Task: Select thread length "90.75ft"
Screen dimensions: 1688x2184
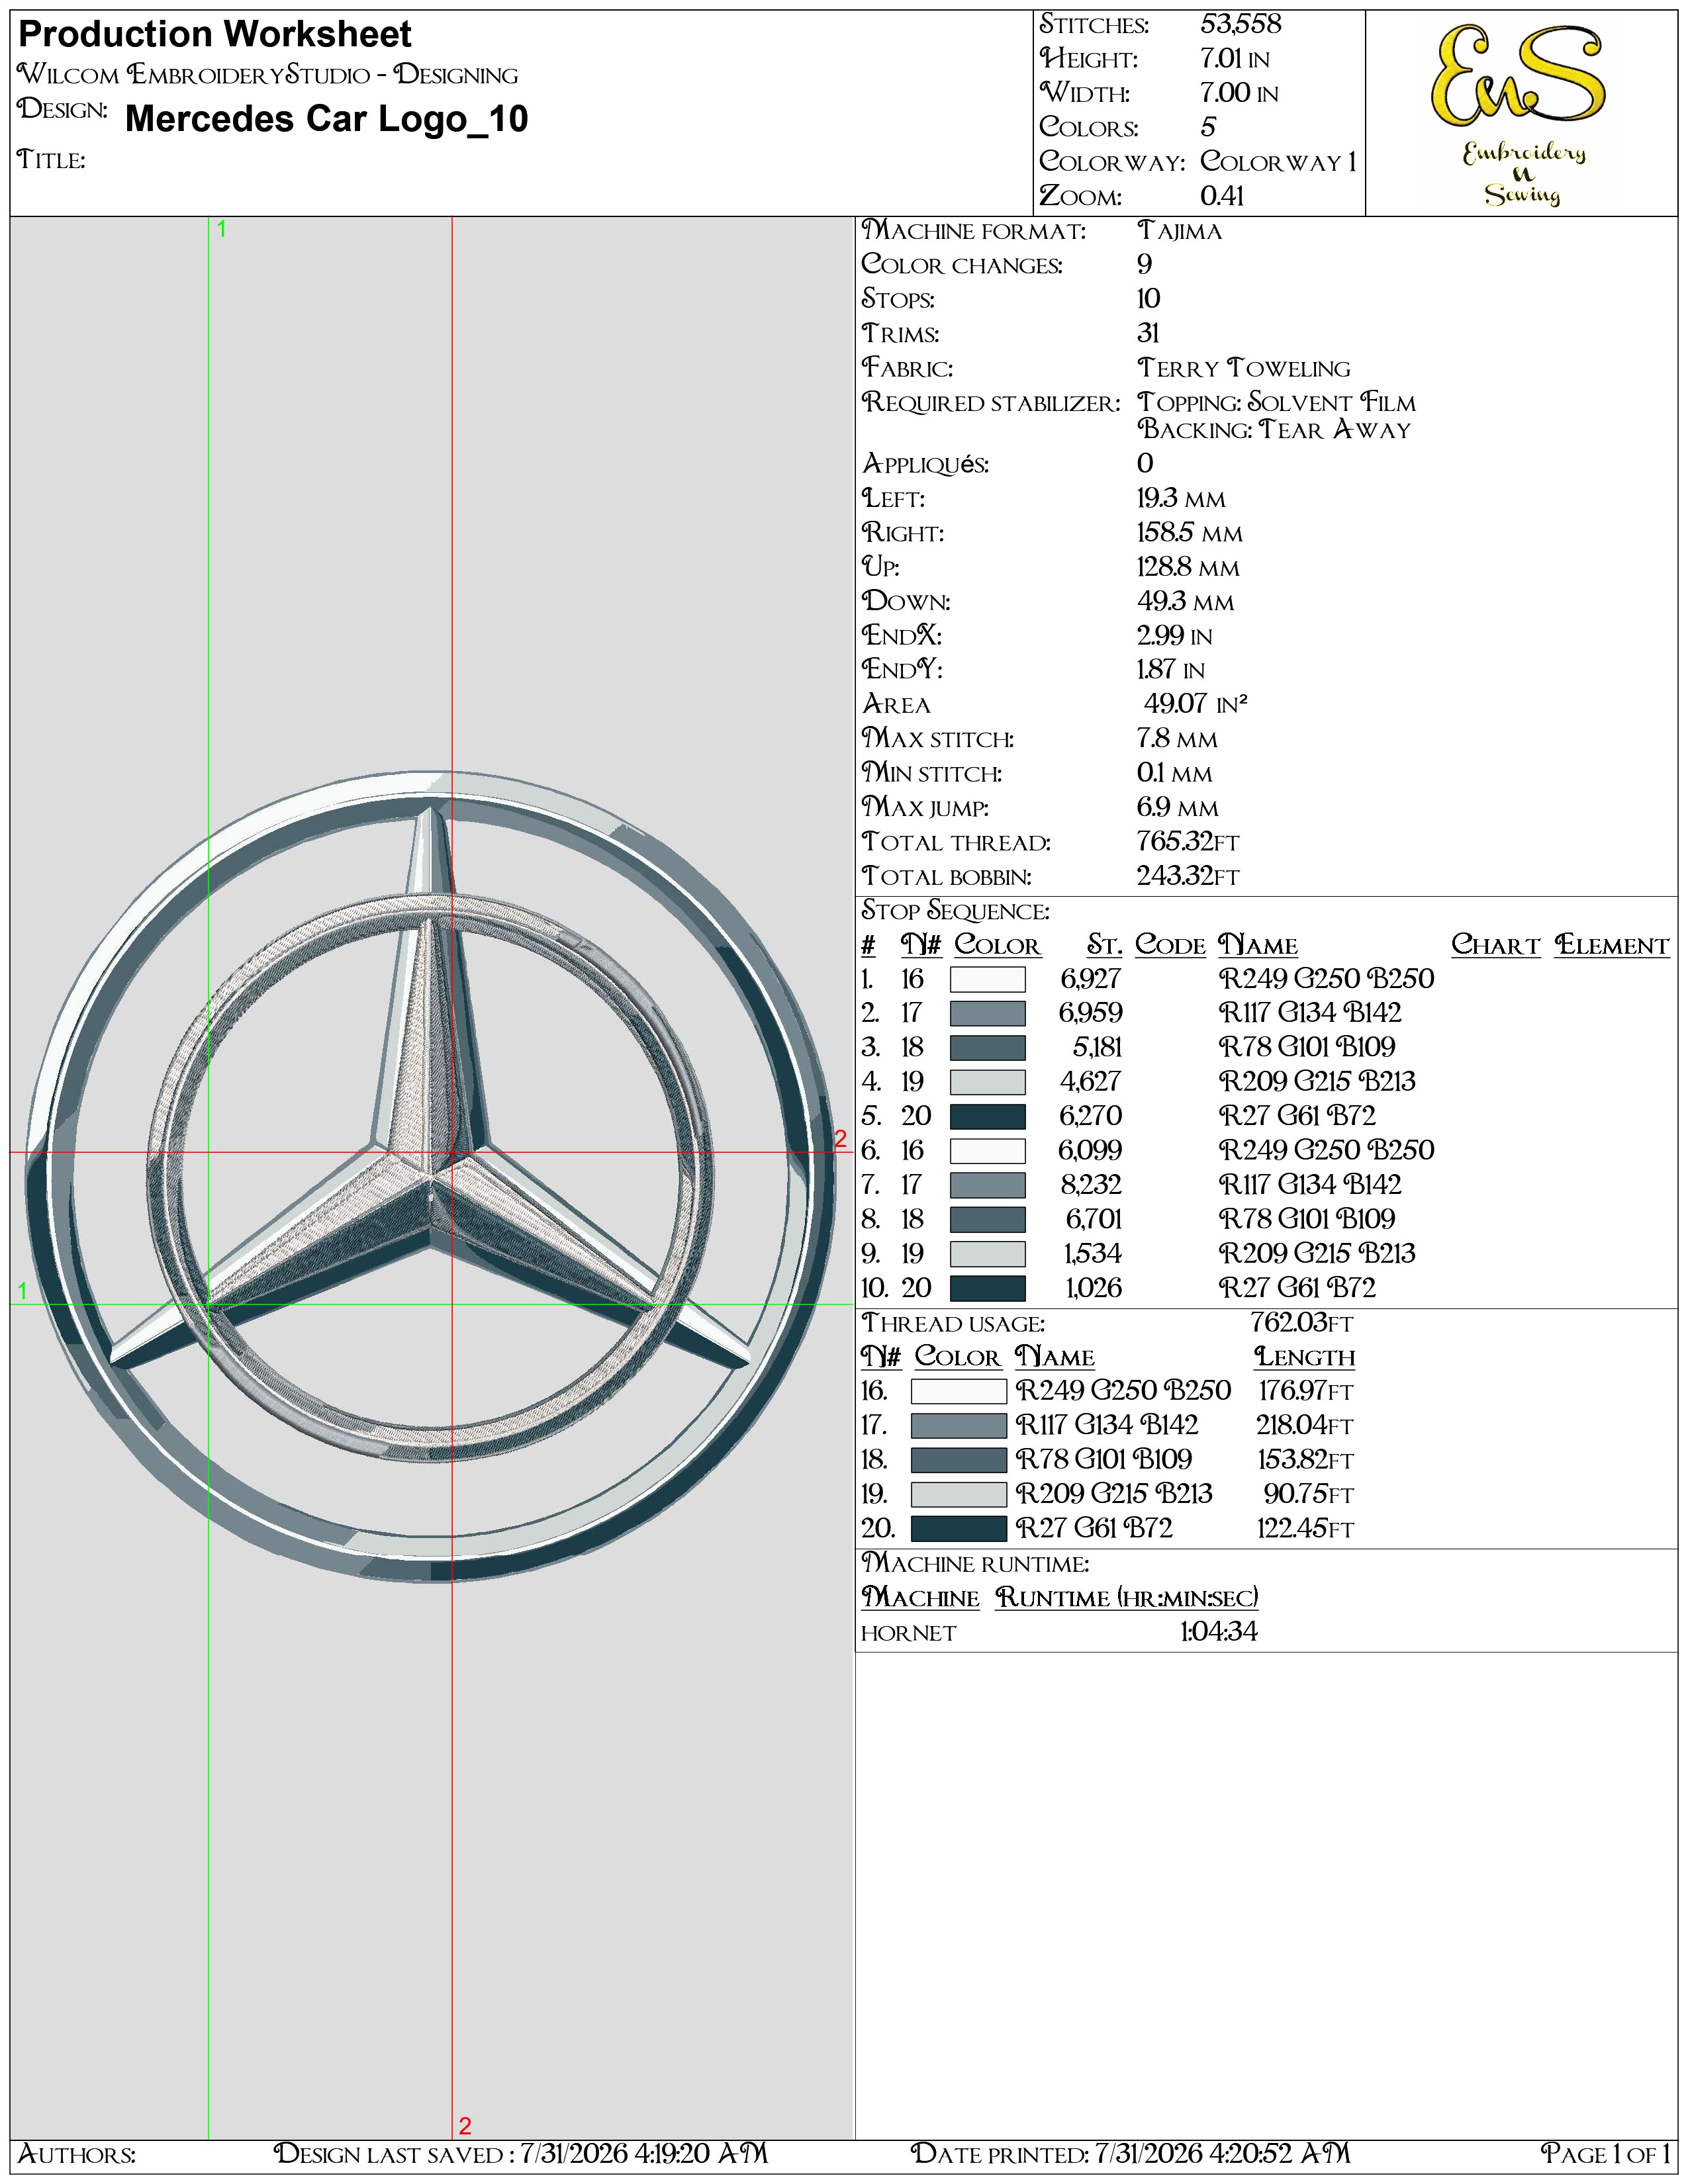Action: click(1309, 1494)
